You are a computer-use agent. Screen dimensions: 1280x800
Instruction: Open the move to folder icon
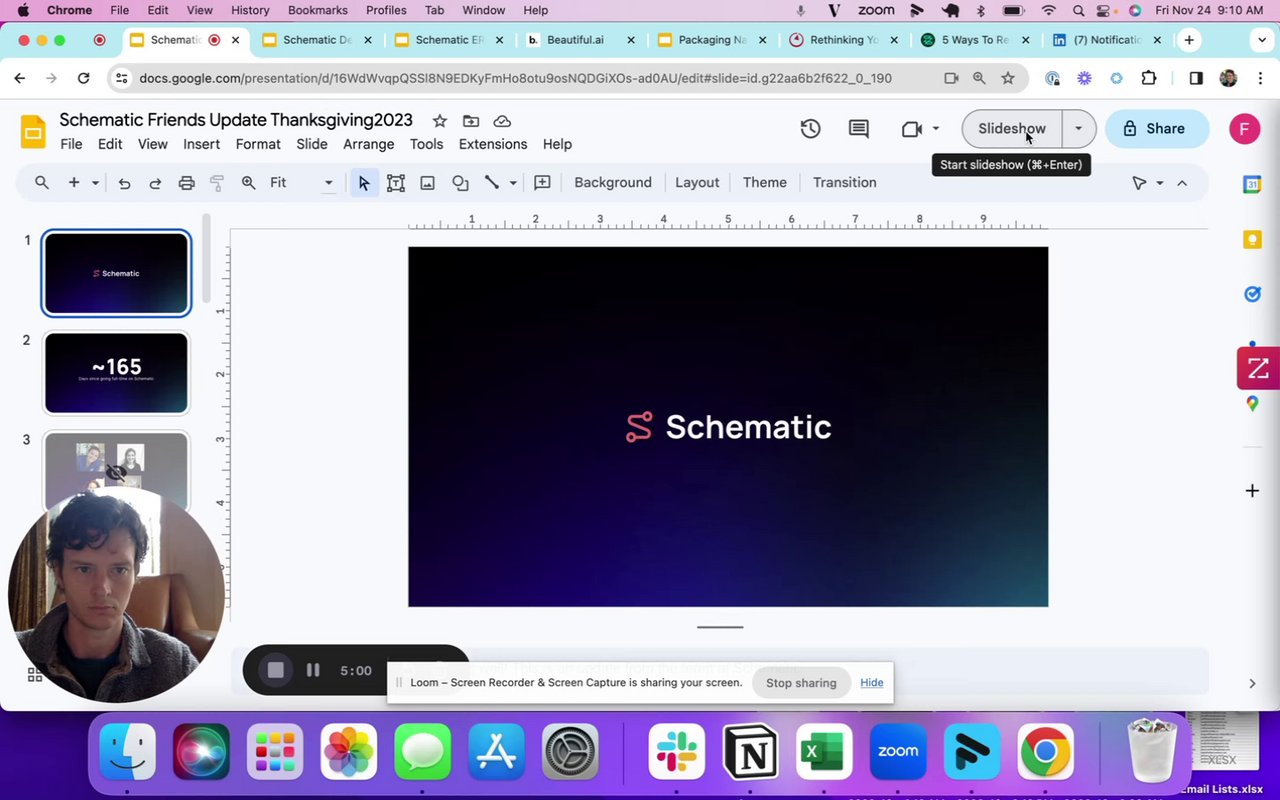pyautogui.click(x=471, y=121)
